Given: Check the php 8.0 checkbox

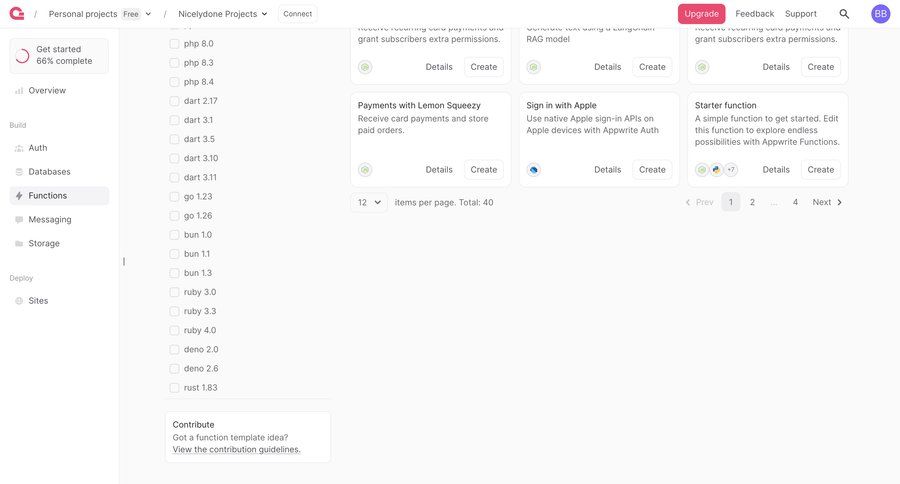Looking at the screenshot, I should (174, 44).
